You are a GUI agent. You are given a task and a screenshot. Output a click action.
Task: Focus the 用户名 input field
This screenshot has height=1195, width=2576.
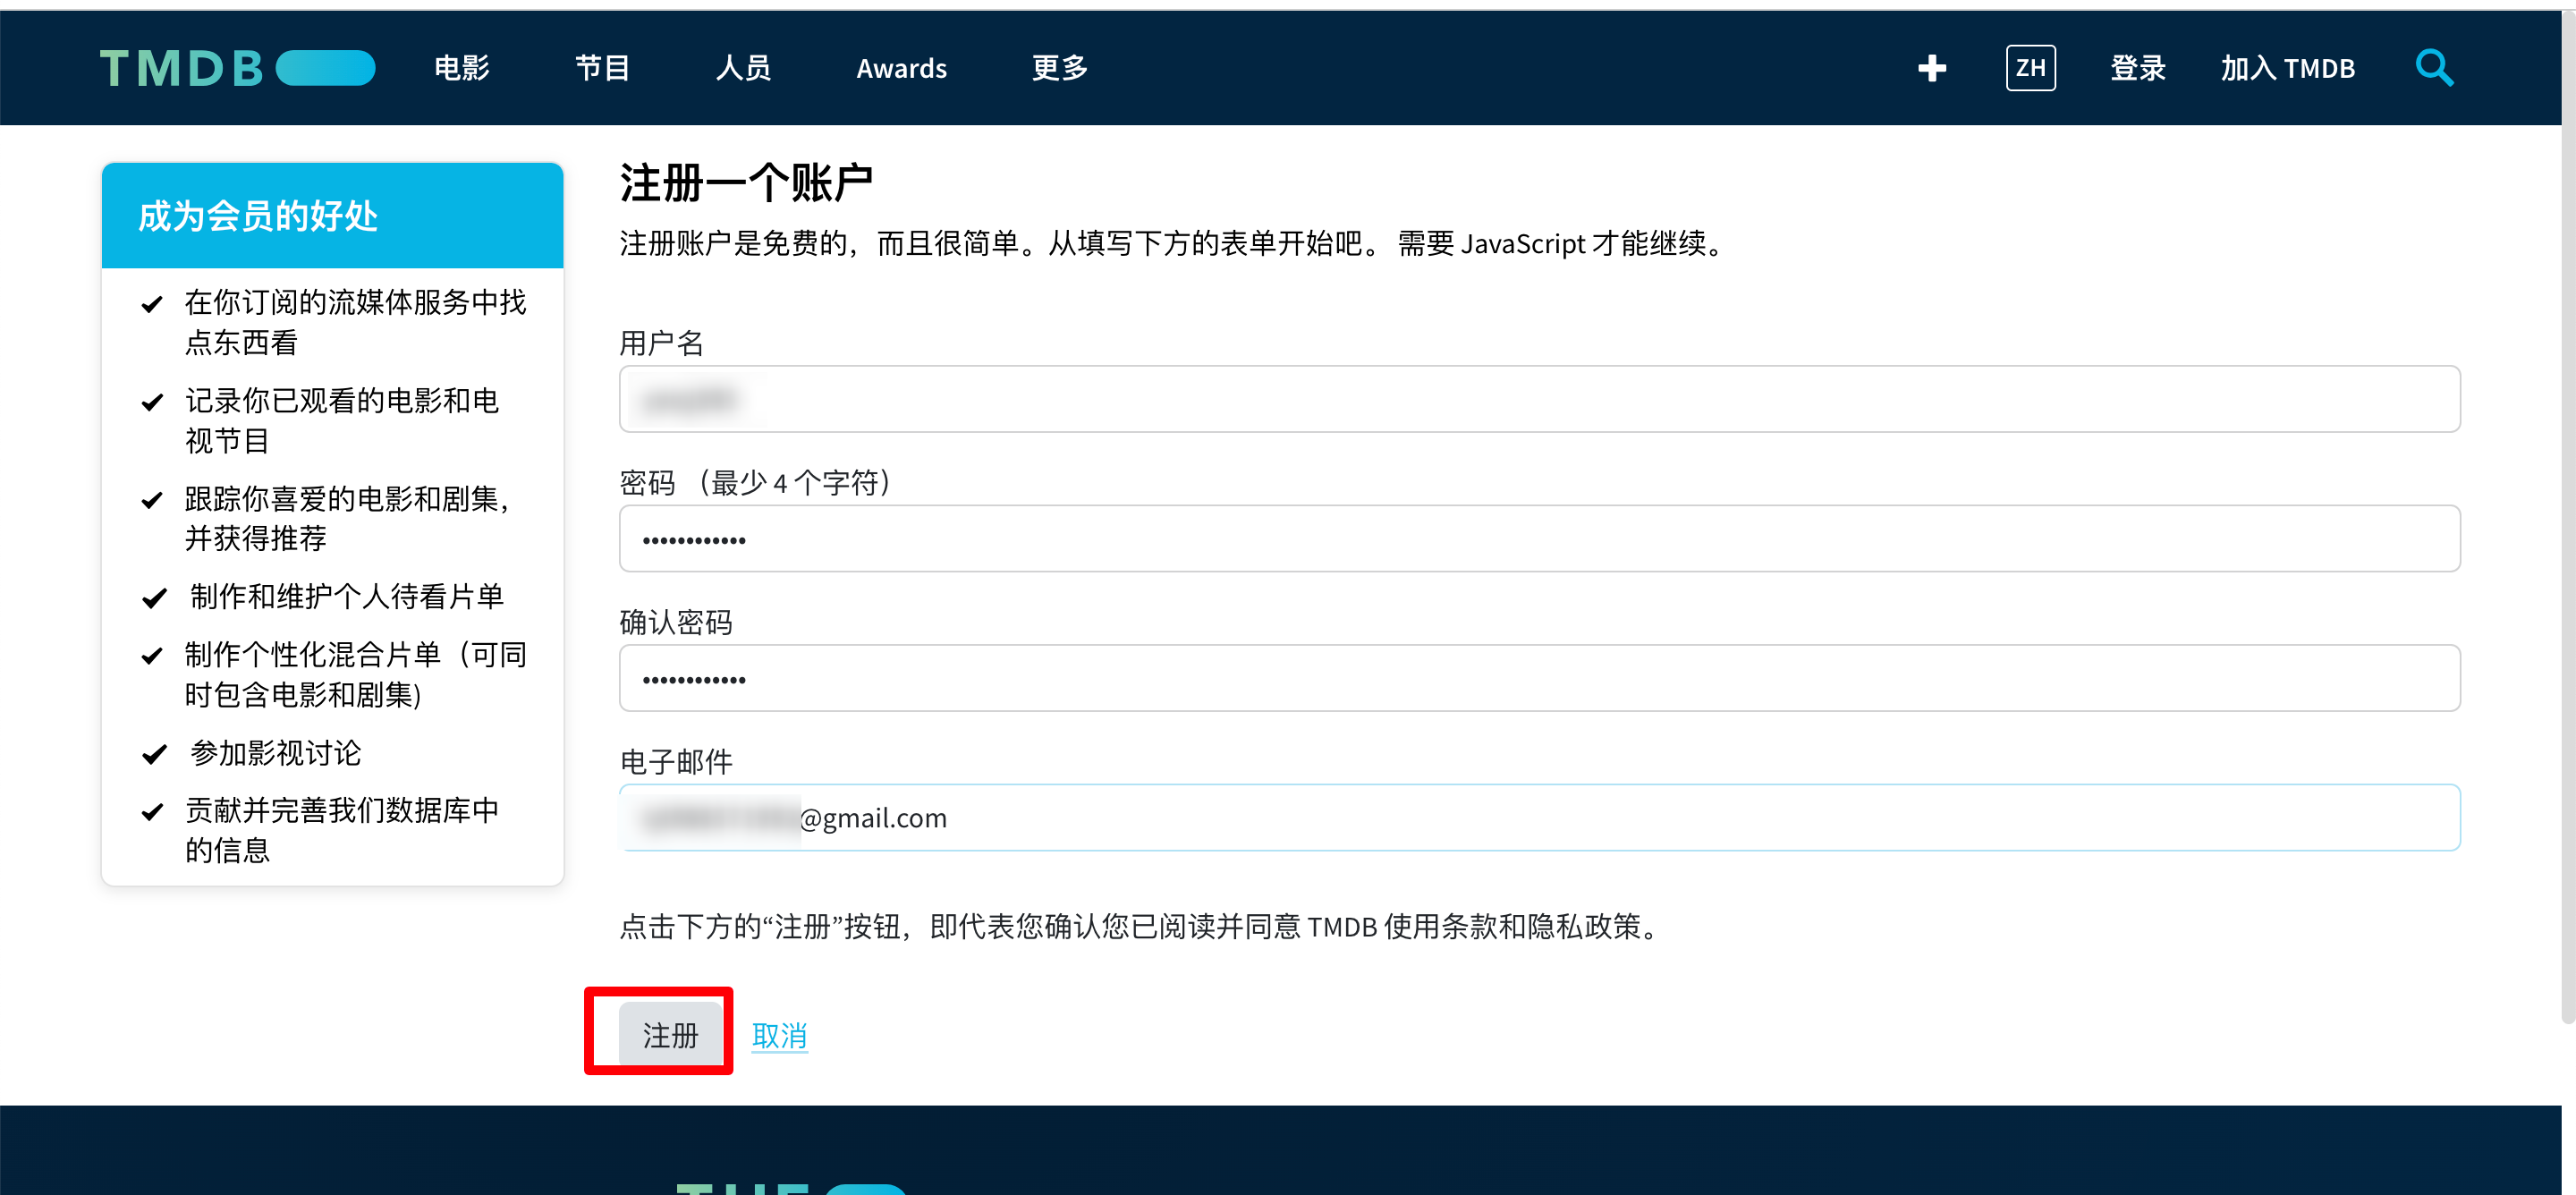(x=1538, y=399)
